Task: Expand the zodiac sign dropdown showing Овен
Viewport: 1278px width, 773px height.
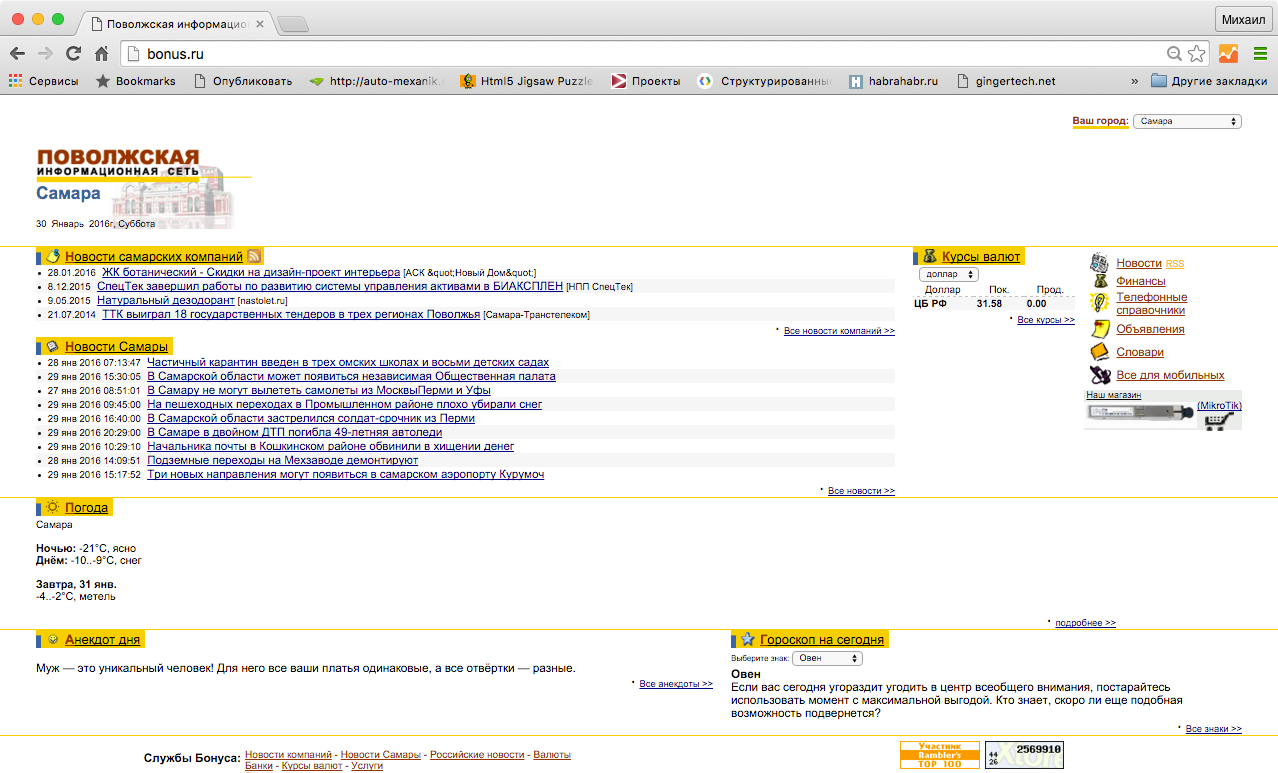Action: (828, 659)
